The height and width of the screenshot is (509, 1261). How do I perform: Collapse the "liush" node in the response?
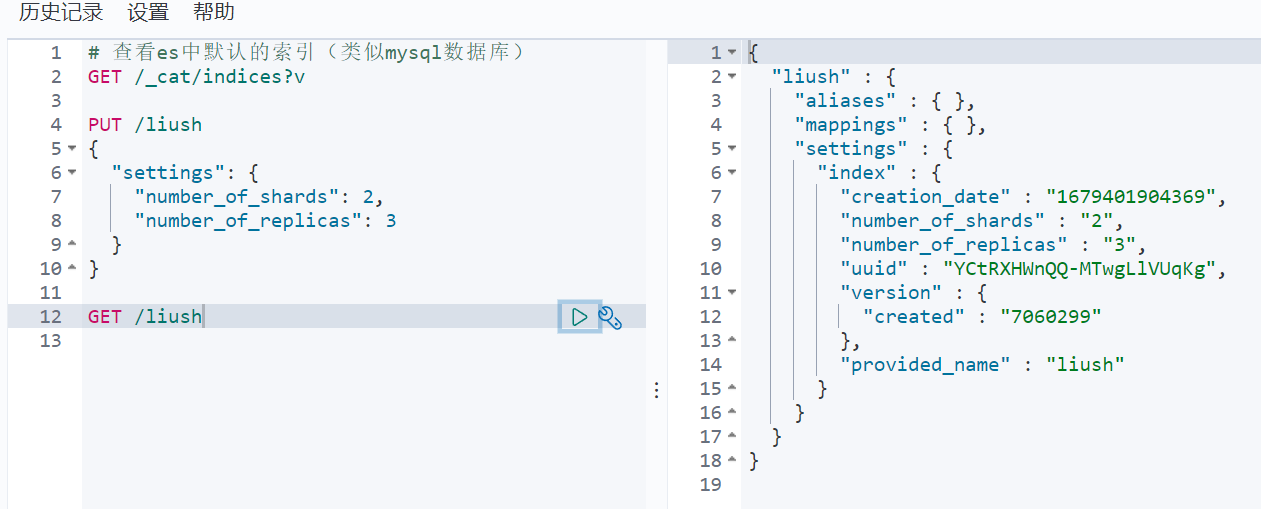732,77
